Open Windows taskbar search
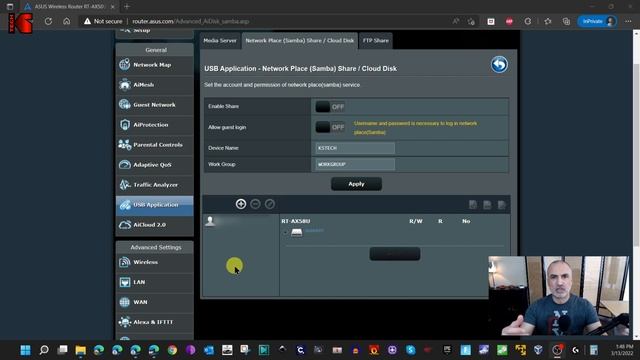This screenshot has width=640, height=360. [44, 350]
